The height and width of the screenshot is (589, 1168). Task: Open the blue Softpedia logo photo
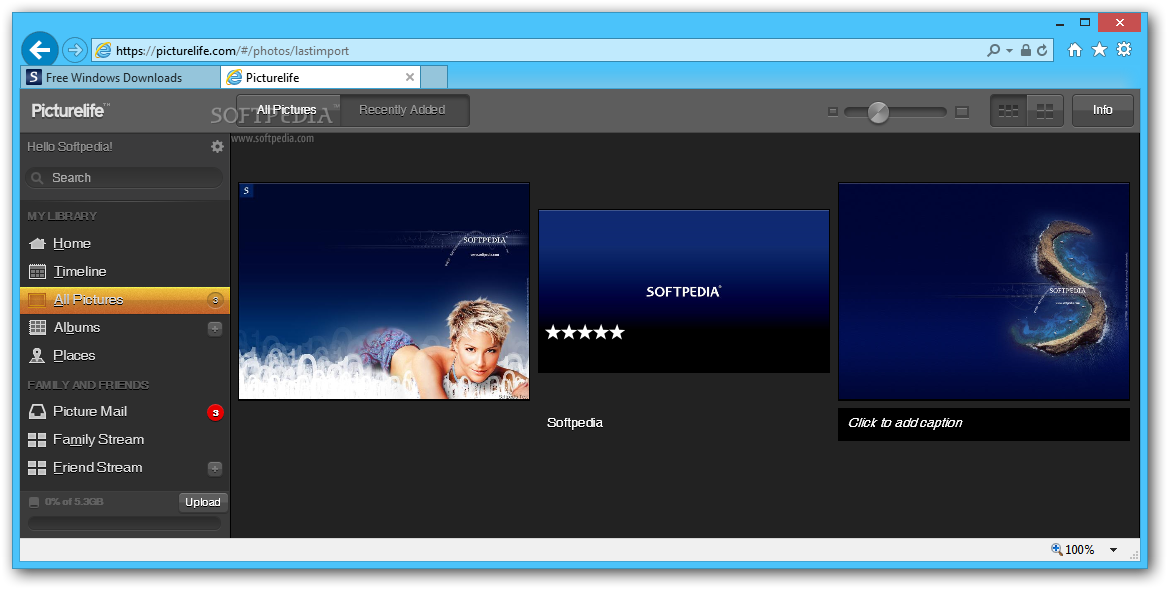click(x=684, y=291)
